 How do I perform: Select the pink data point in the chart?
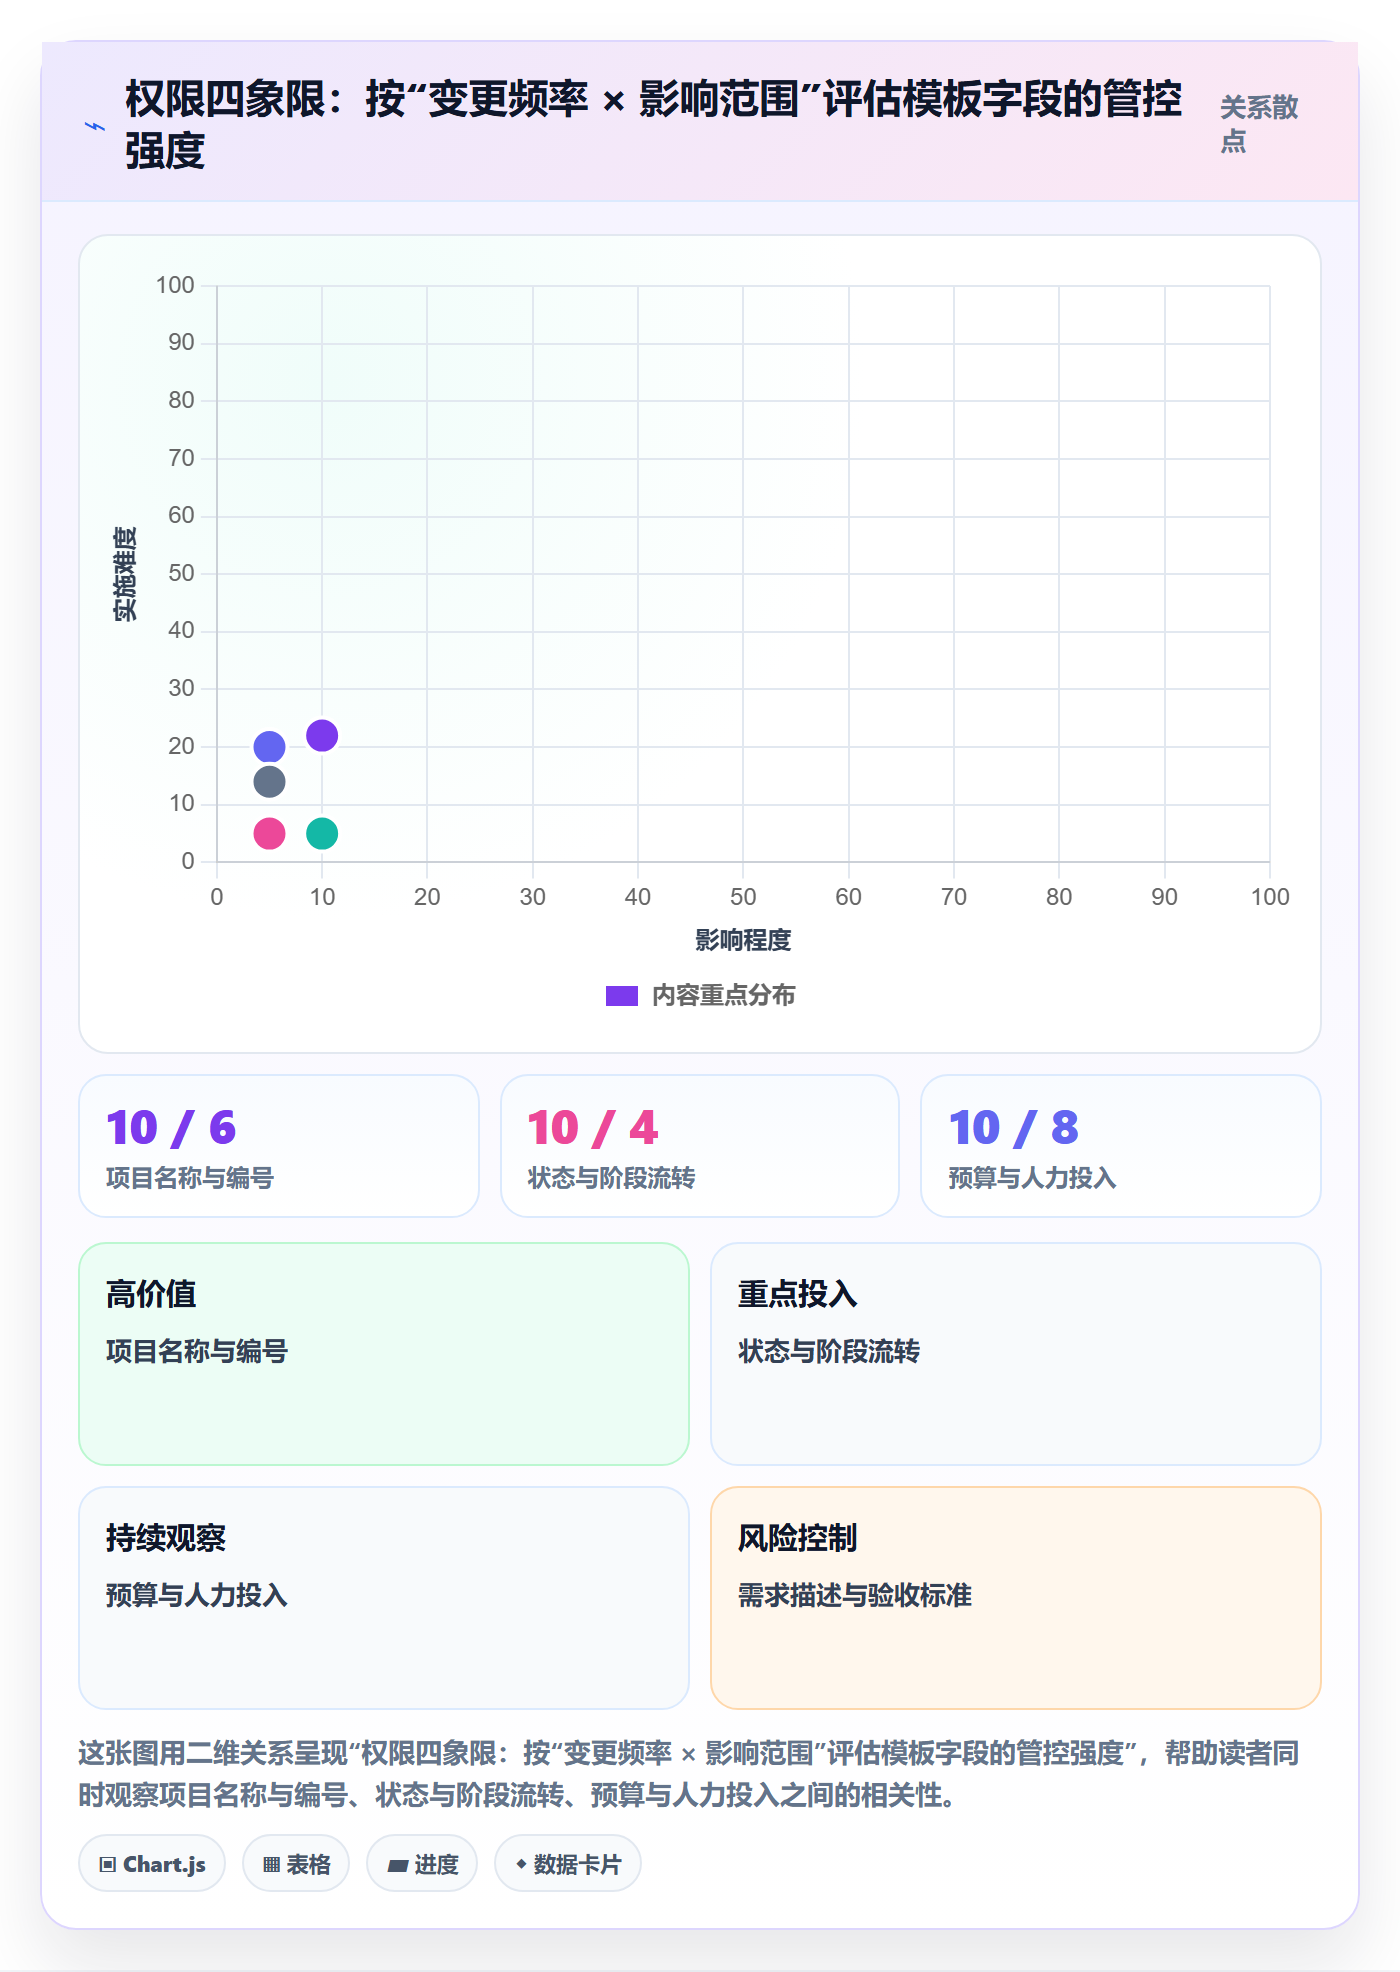click(x=269, y=833)
